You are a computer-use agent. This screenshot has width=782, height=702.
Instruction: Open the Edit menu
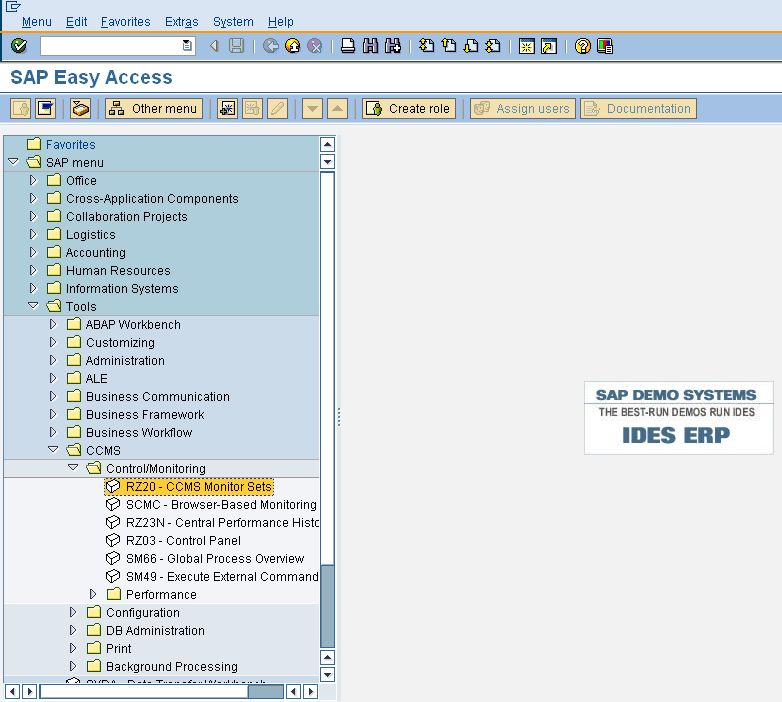tap(76, 22)
